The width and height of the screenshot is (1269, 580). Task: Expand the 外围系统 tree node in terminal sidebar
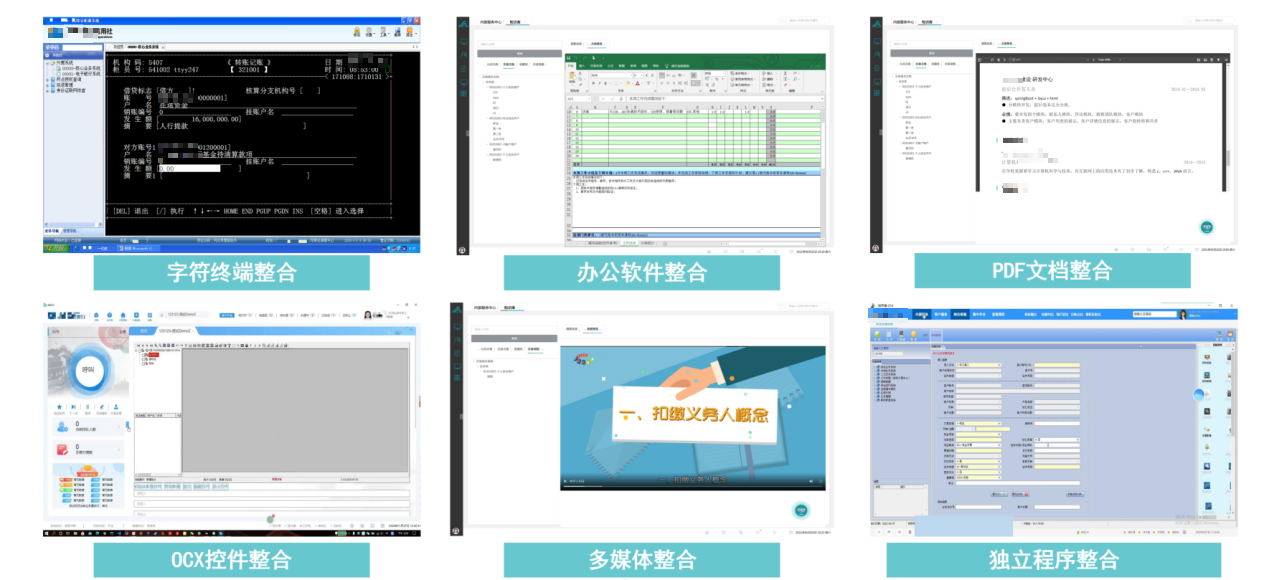click(x=47, y=62)
